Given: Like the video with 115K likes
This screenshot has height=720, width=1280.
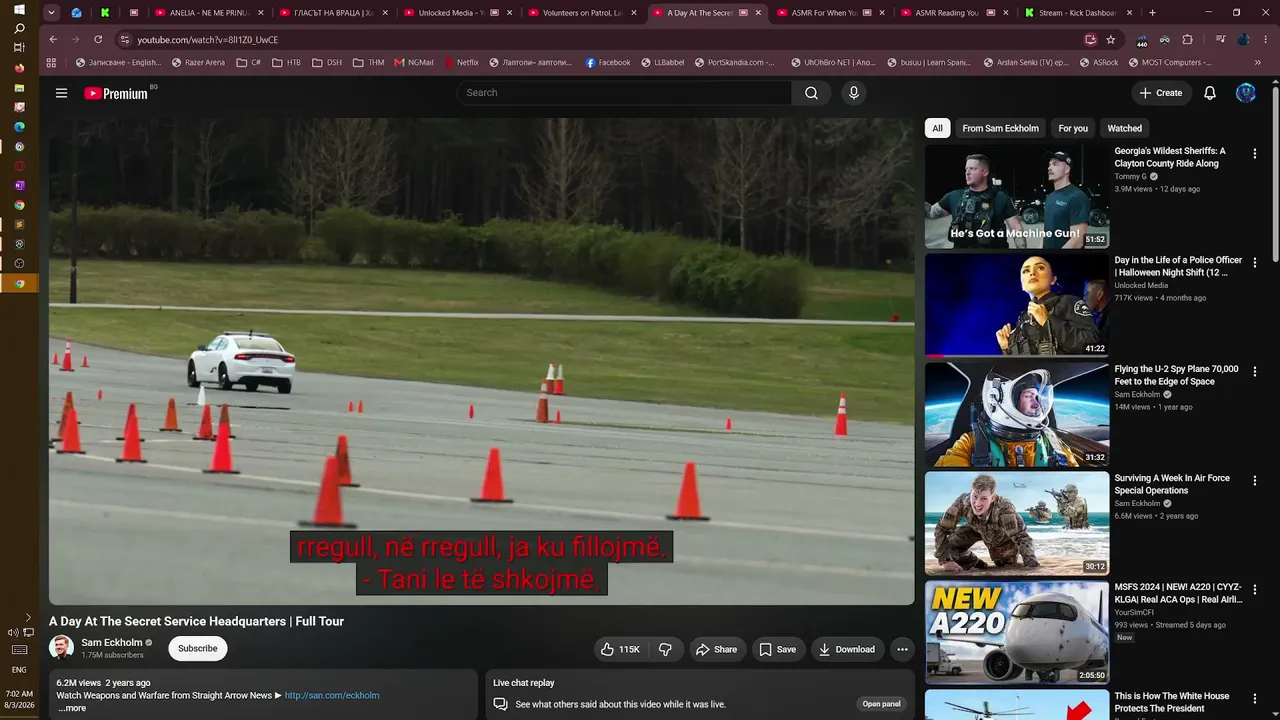Looking at the screenshot, I should tap(620, 649).
